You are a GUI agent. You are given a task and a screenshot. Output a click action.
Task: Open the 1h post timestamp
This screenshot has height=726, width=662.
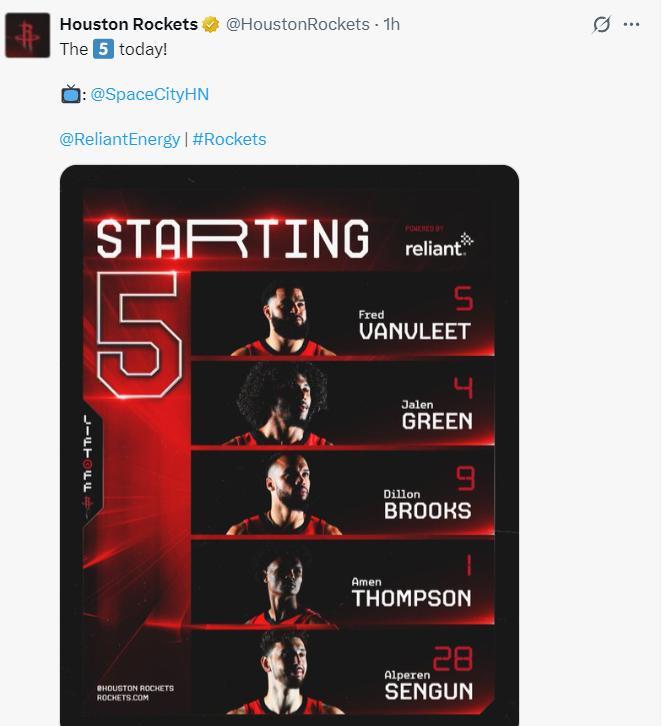[x=392, y=24]
